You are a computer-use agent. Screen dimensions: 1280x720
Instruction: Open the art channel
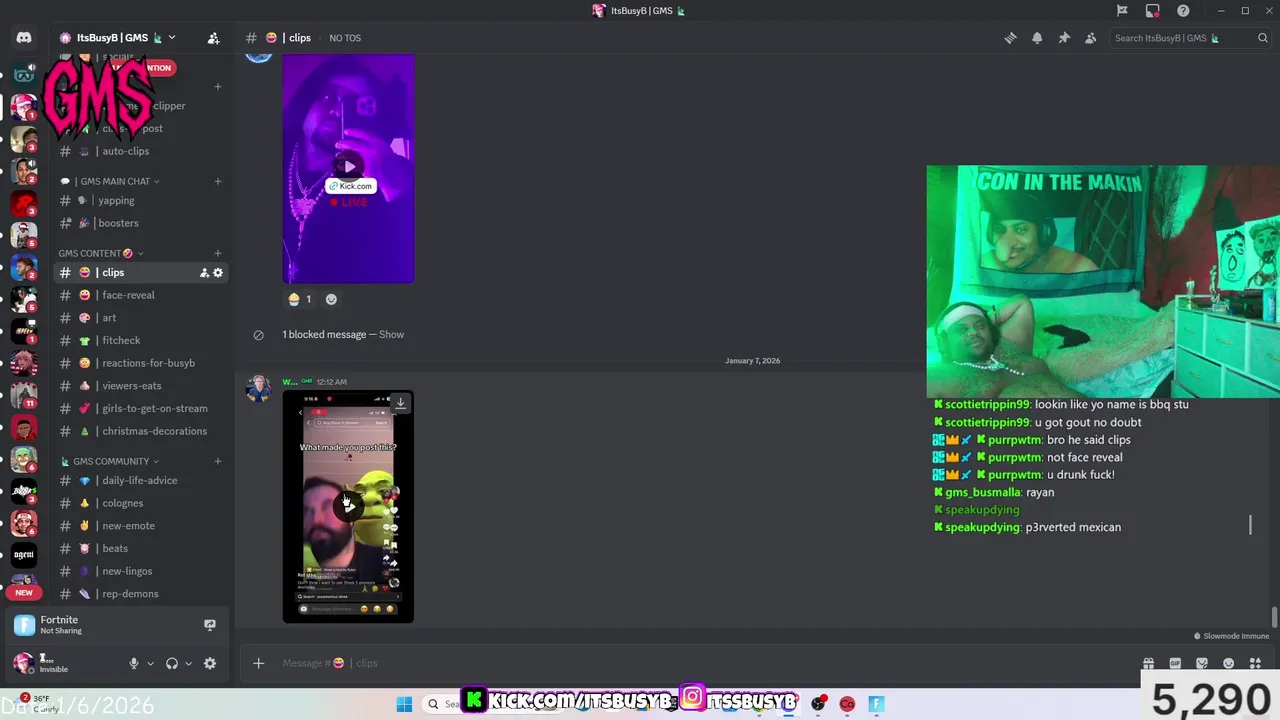141,318
